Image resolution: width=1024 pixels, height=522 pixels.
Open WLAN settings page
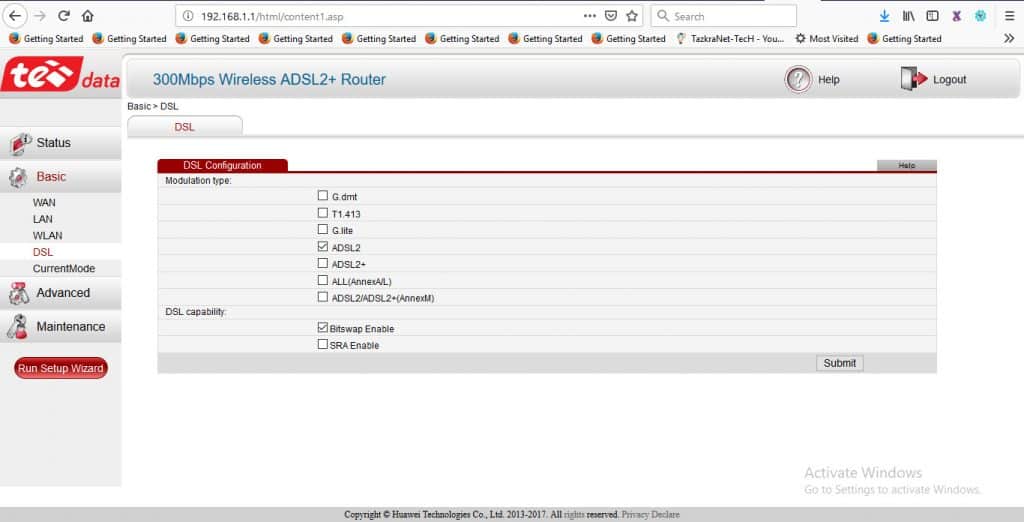(48, 235)
